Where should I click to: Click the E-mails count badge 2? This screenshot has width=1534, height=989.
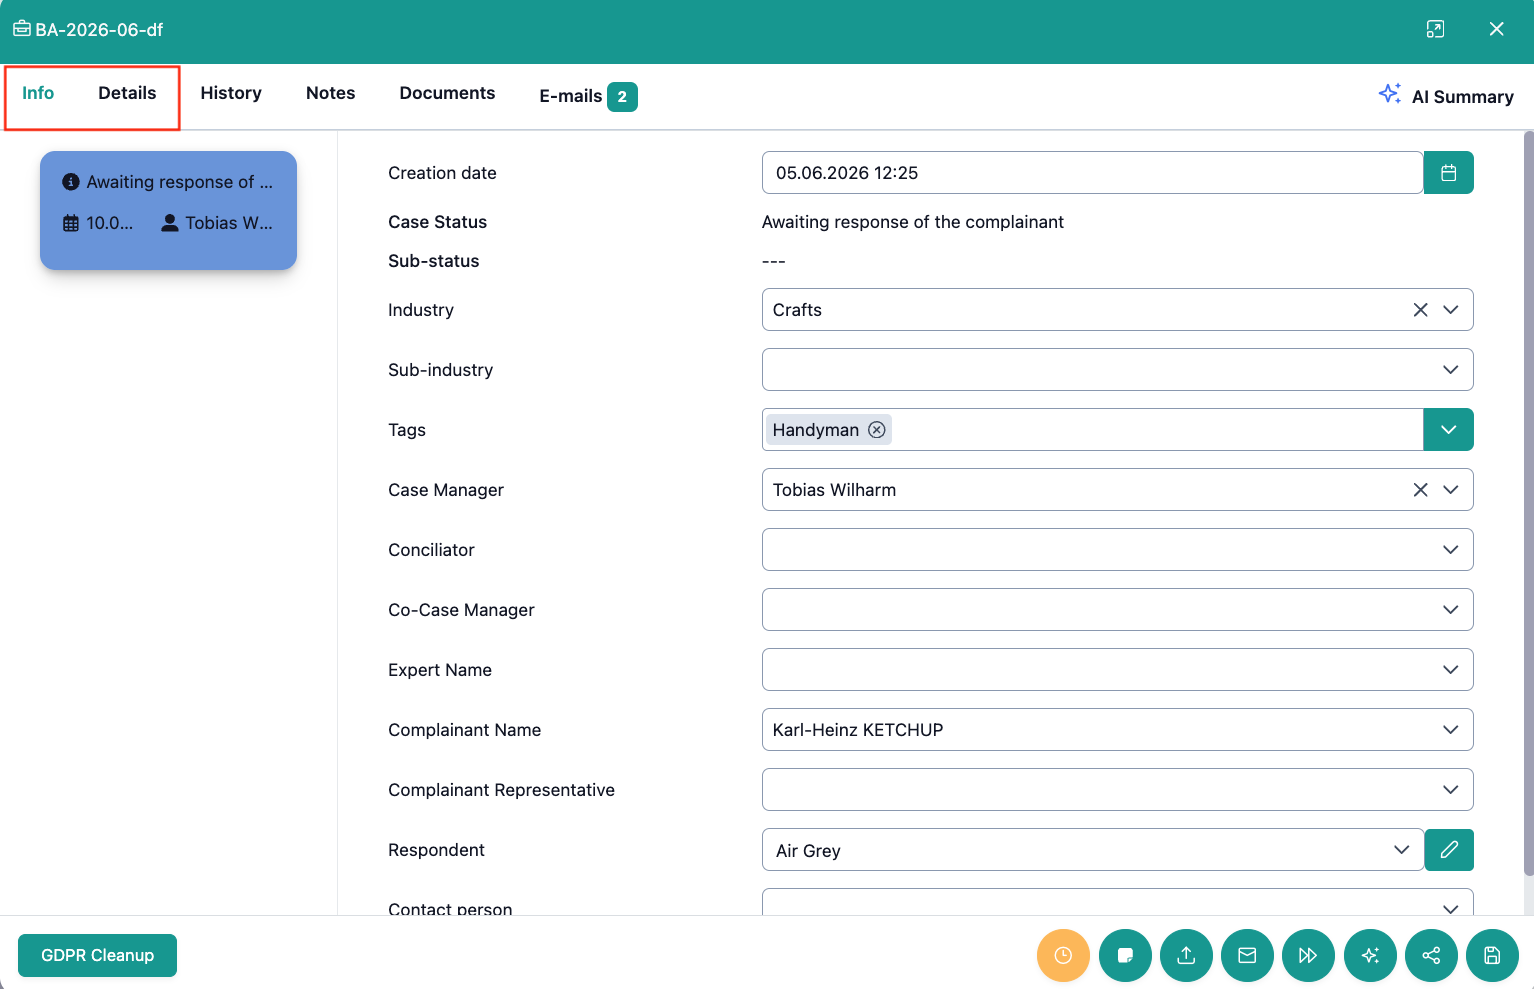(622, 97)
